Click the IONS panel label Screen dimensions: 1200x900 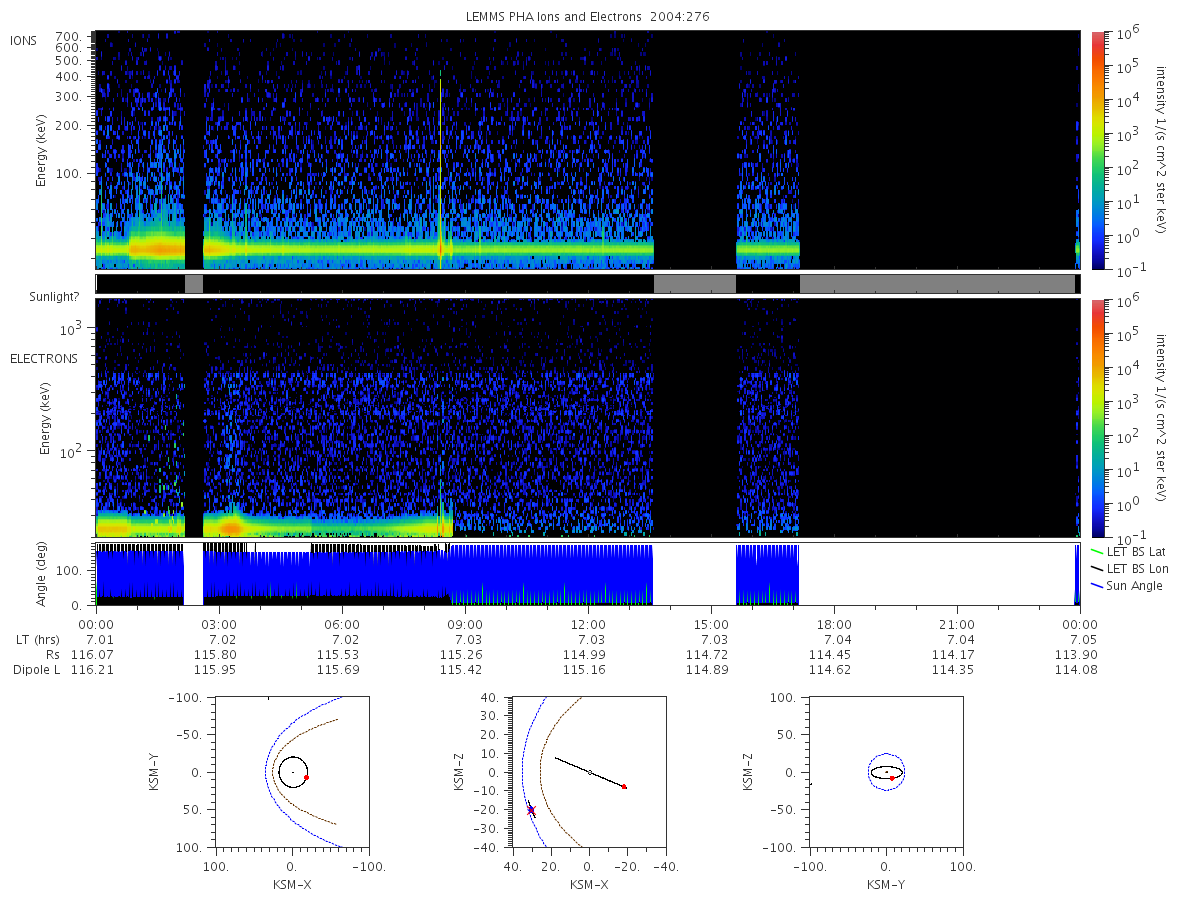[22, 40]
